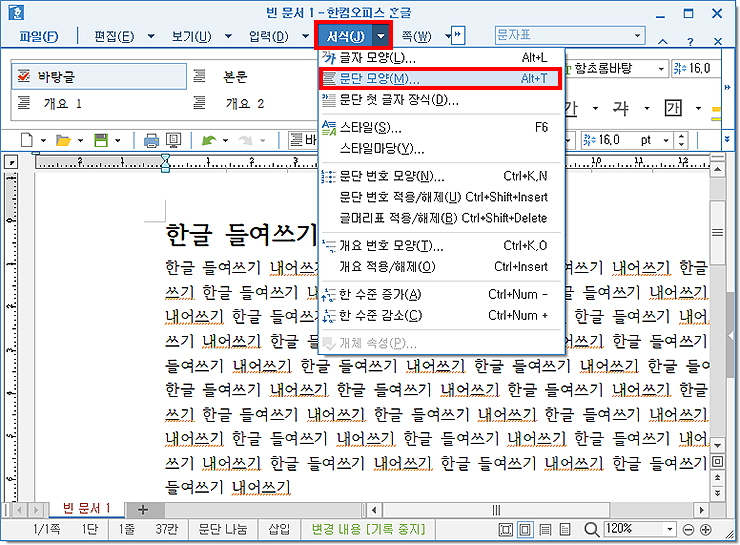Click the yellow highlight color icon
Viewport: 740px width, 545px height.
pyautogui.click(x=716, y=112)
